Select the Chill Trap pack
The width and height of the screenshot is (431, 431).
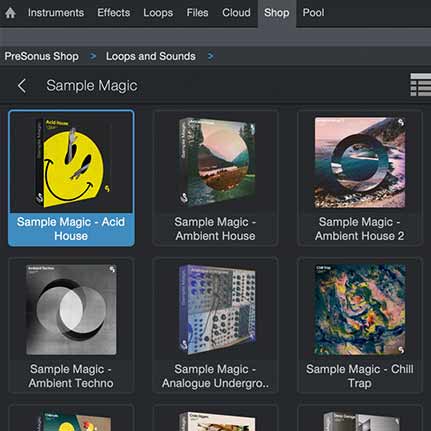click(x=360, y=326)
